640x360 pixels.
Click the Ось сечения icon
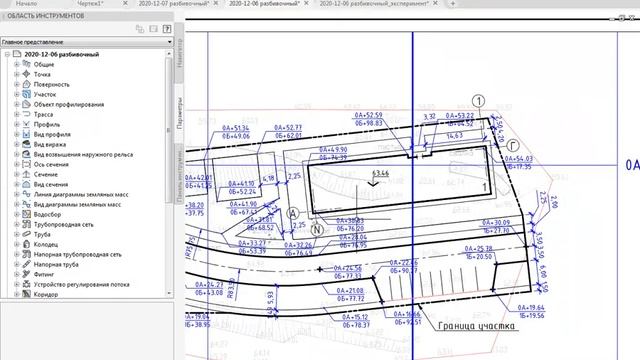(x=27, y=164)
